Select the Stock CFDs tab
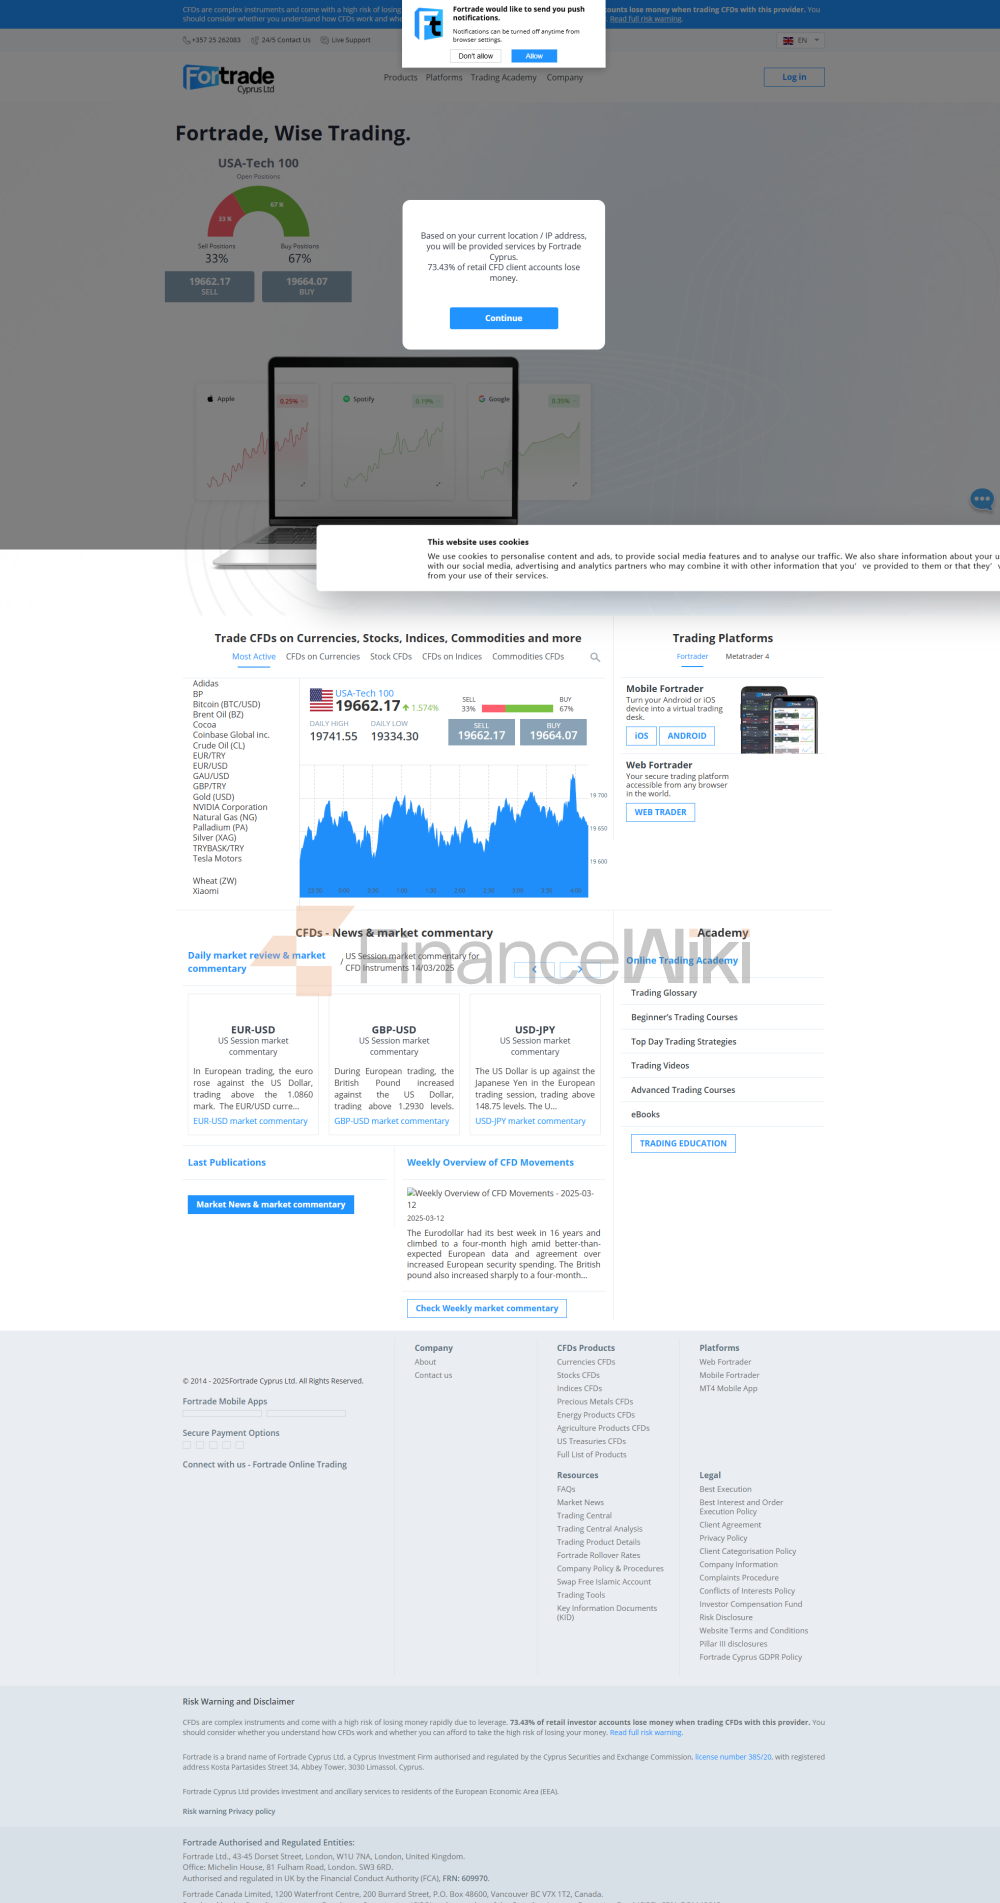 (391, 657)
